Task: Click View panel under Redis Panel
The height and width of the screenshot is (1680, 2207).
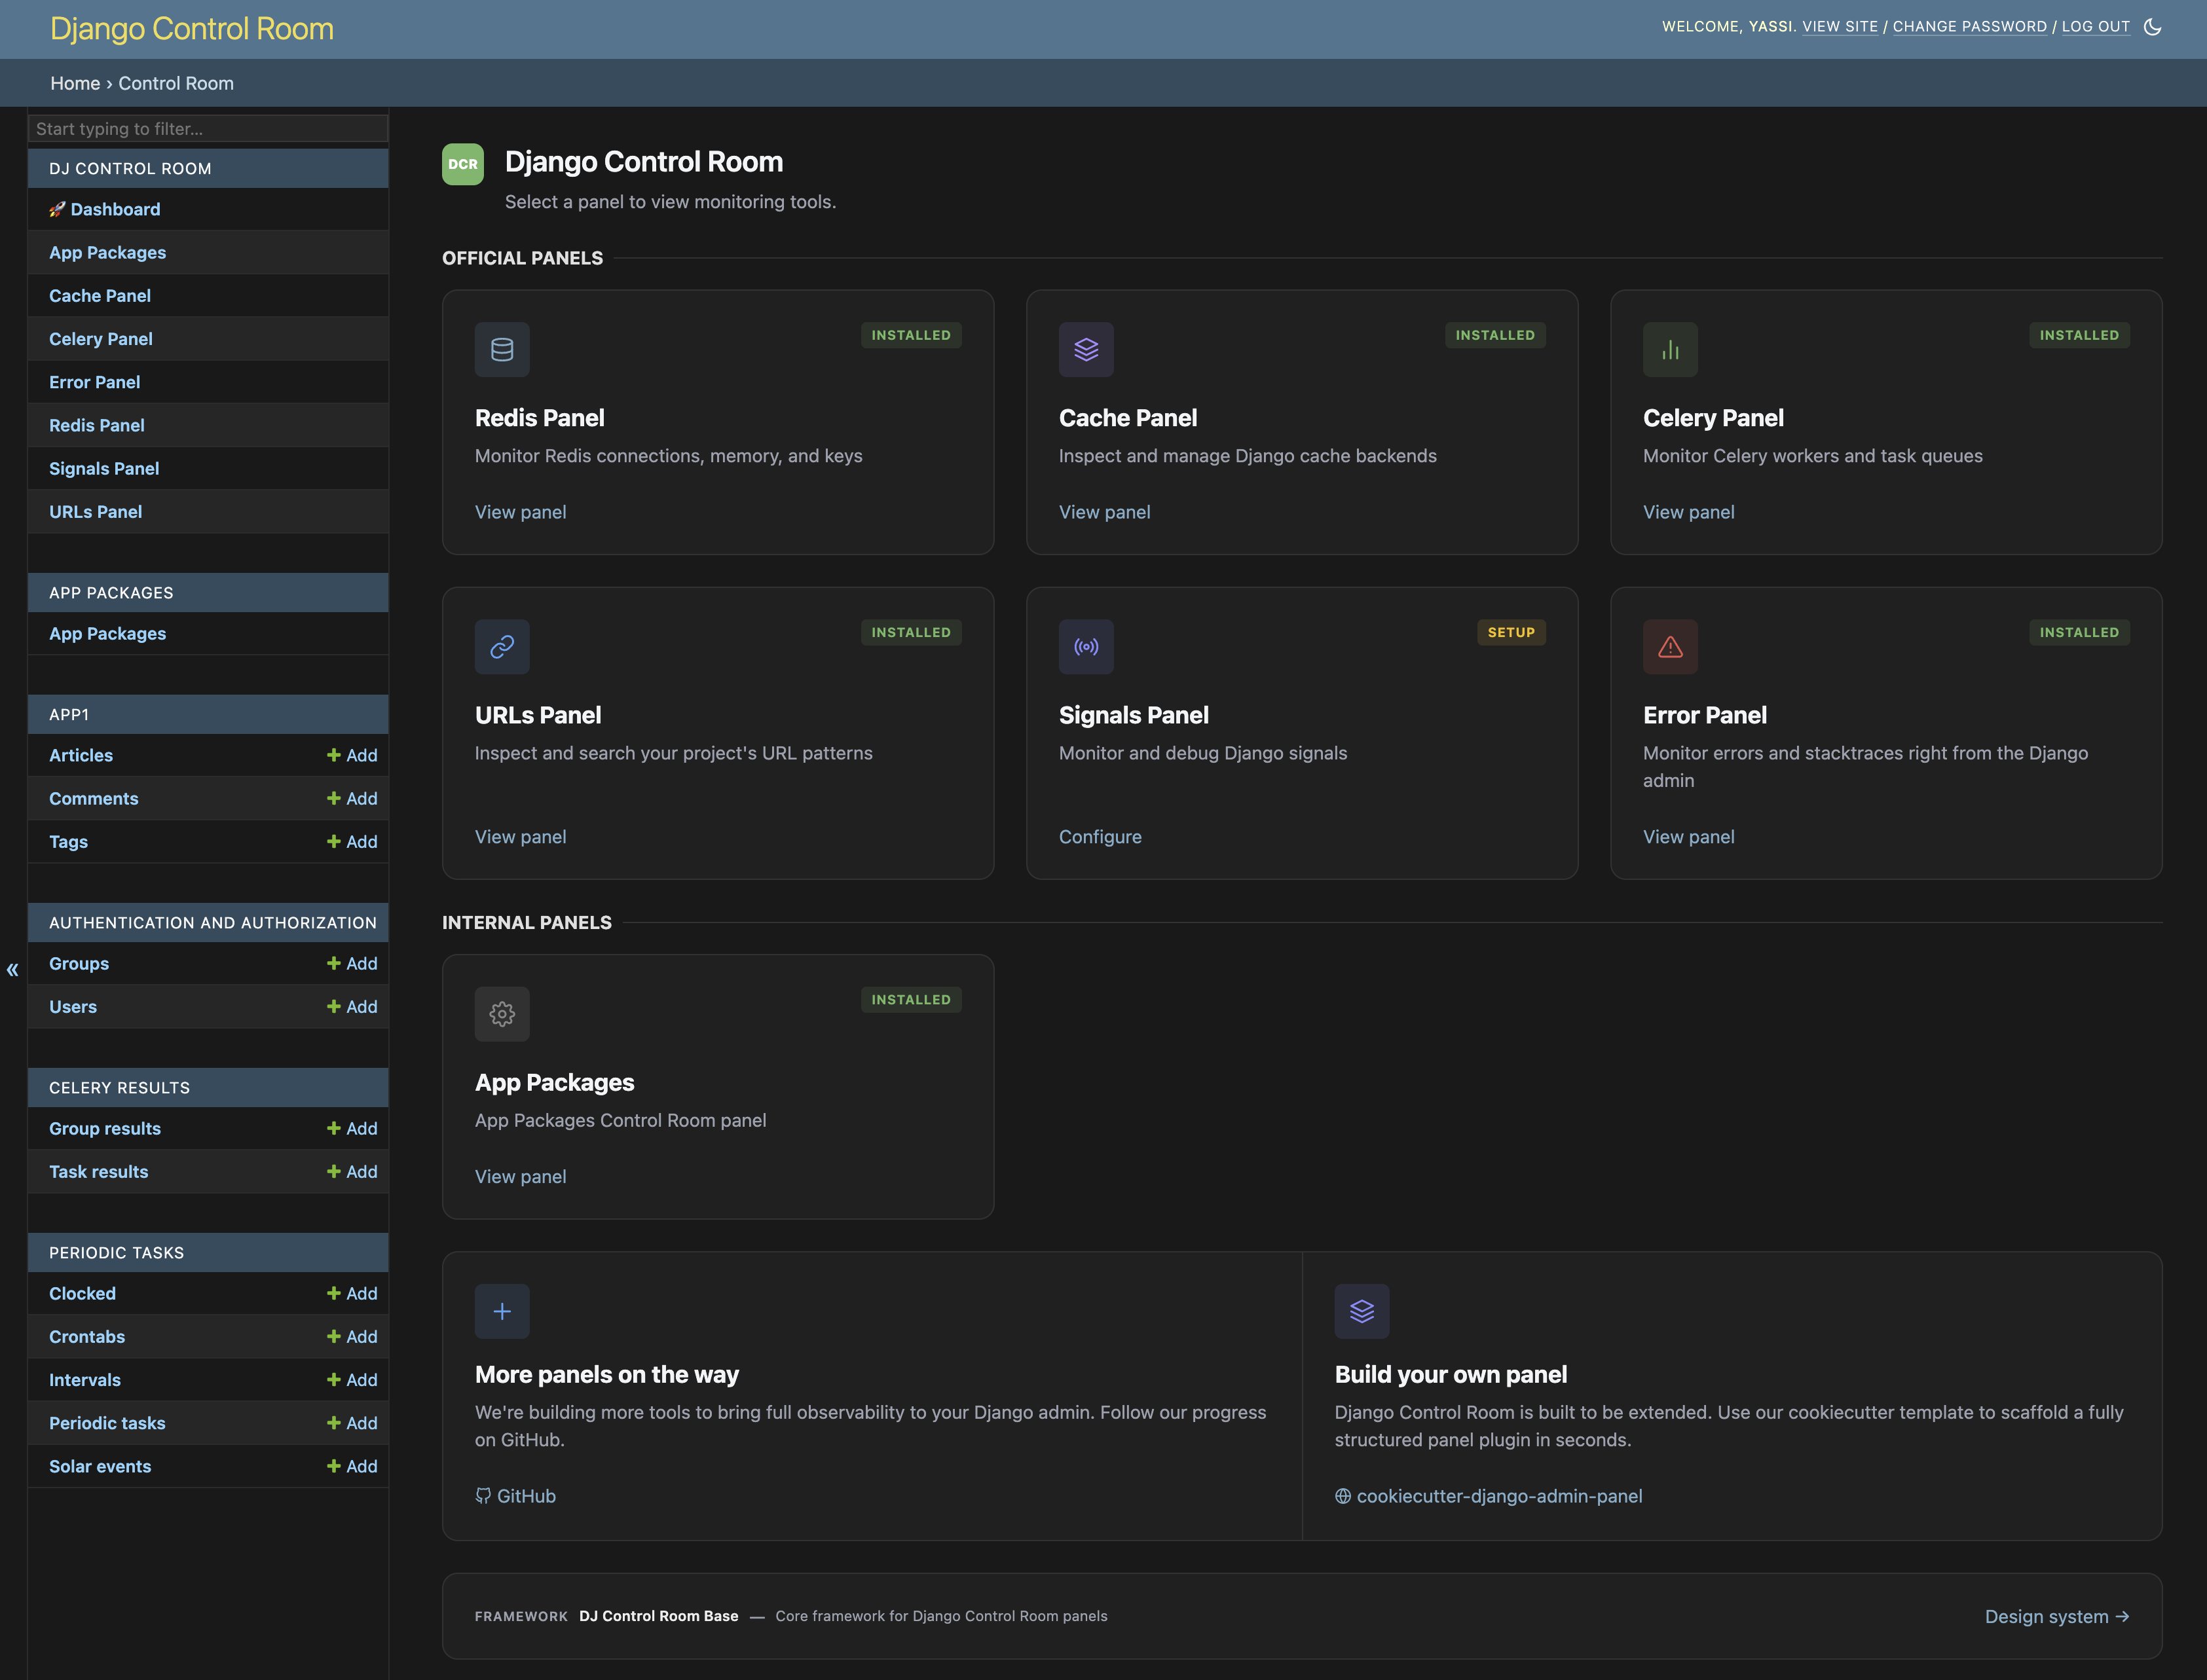Action: [520, 512]
